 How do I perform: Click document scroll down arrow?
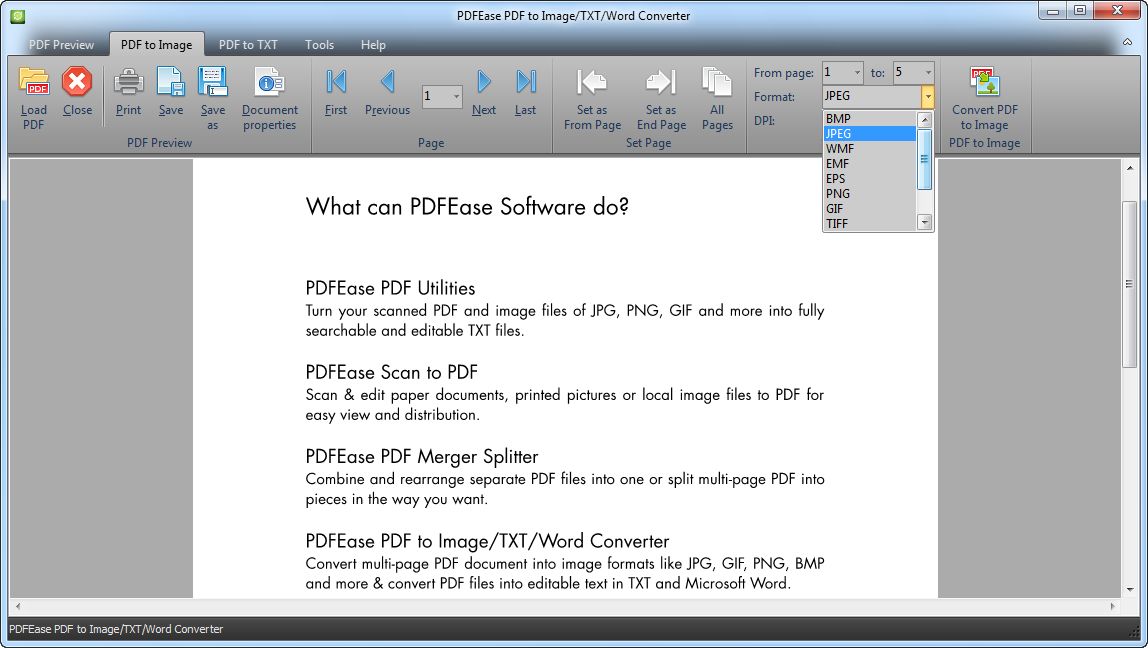coord(1130,589)
